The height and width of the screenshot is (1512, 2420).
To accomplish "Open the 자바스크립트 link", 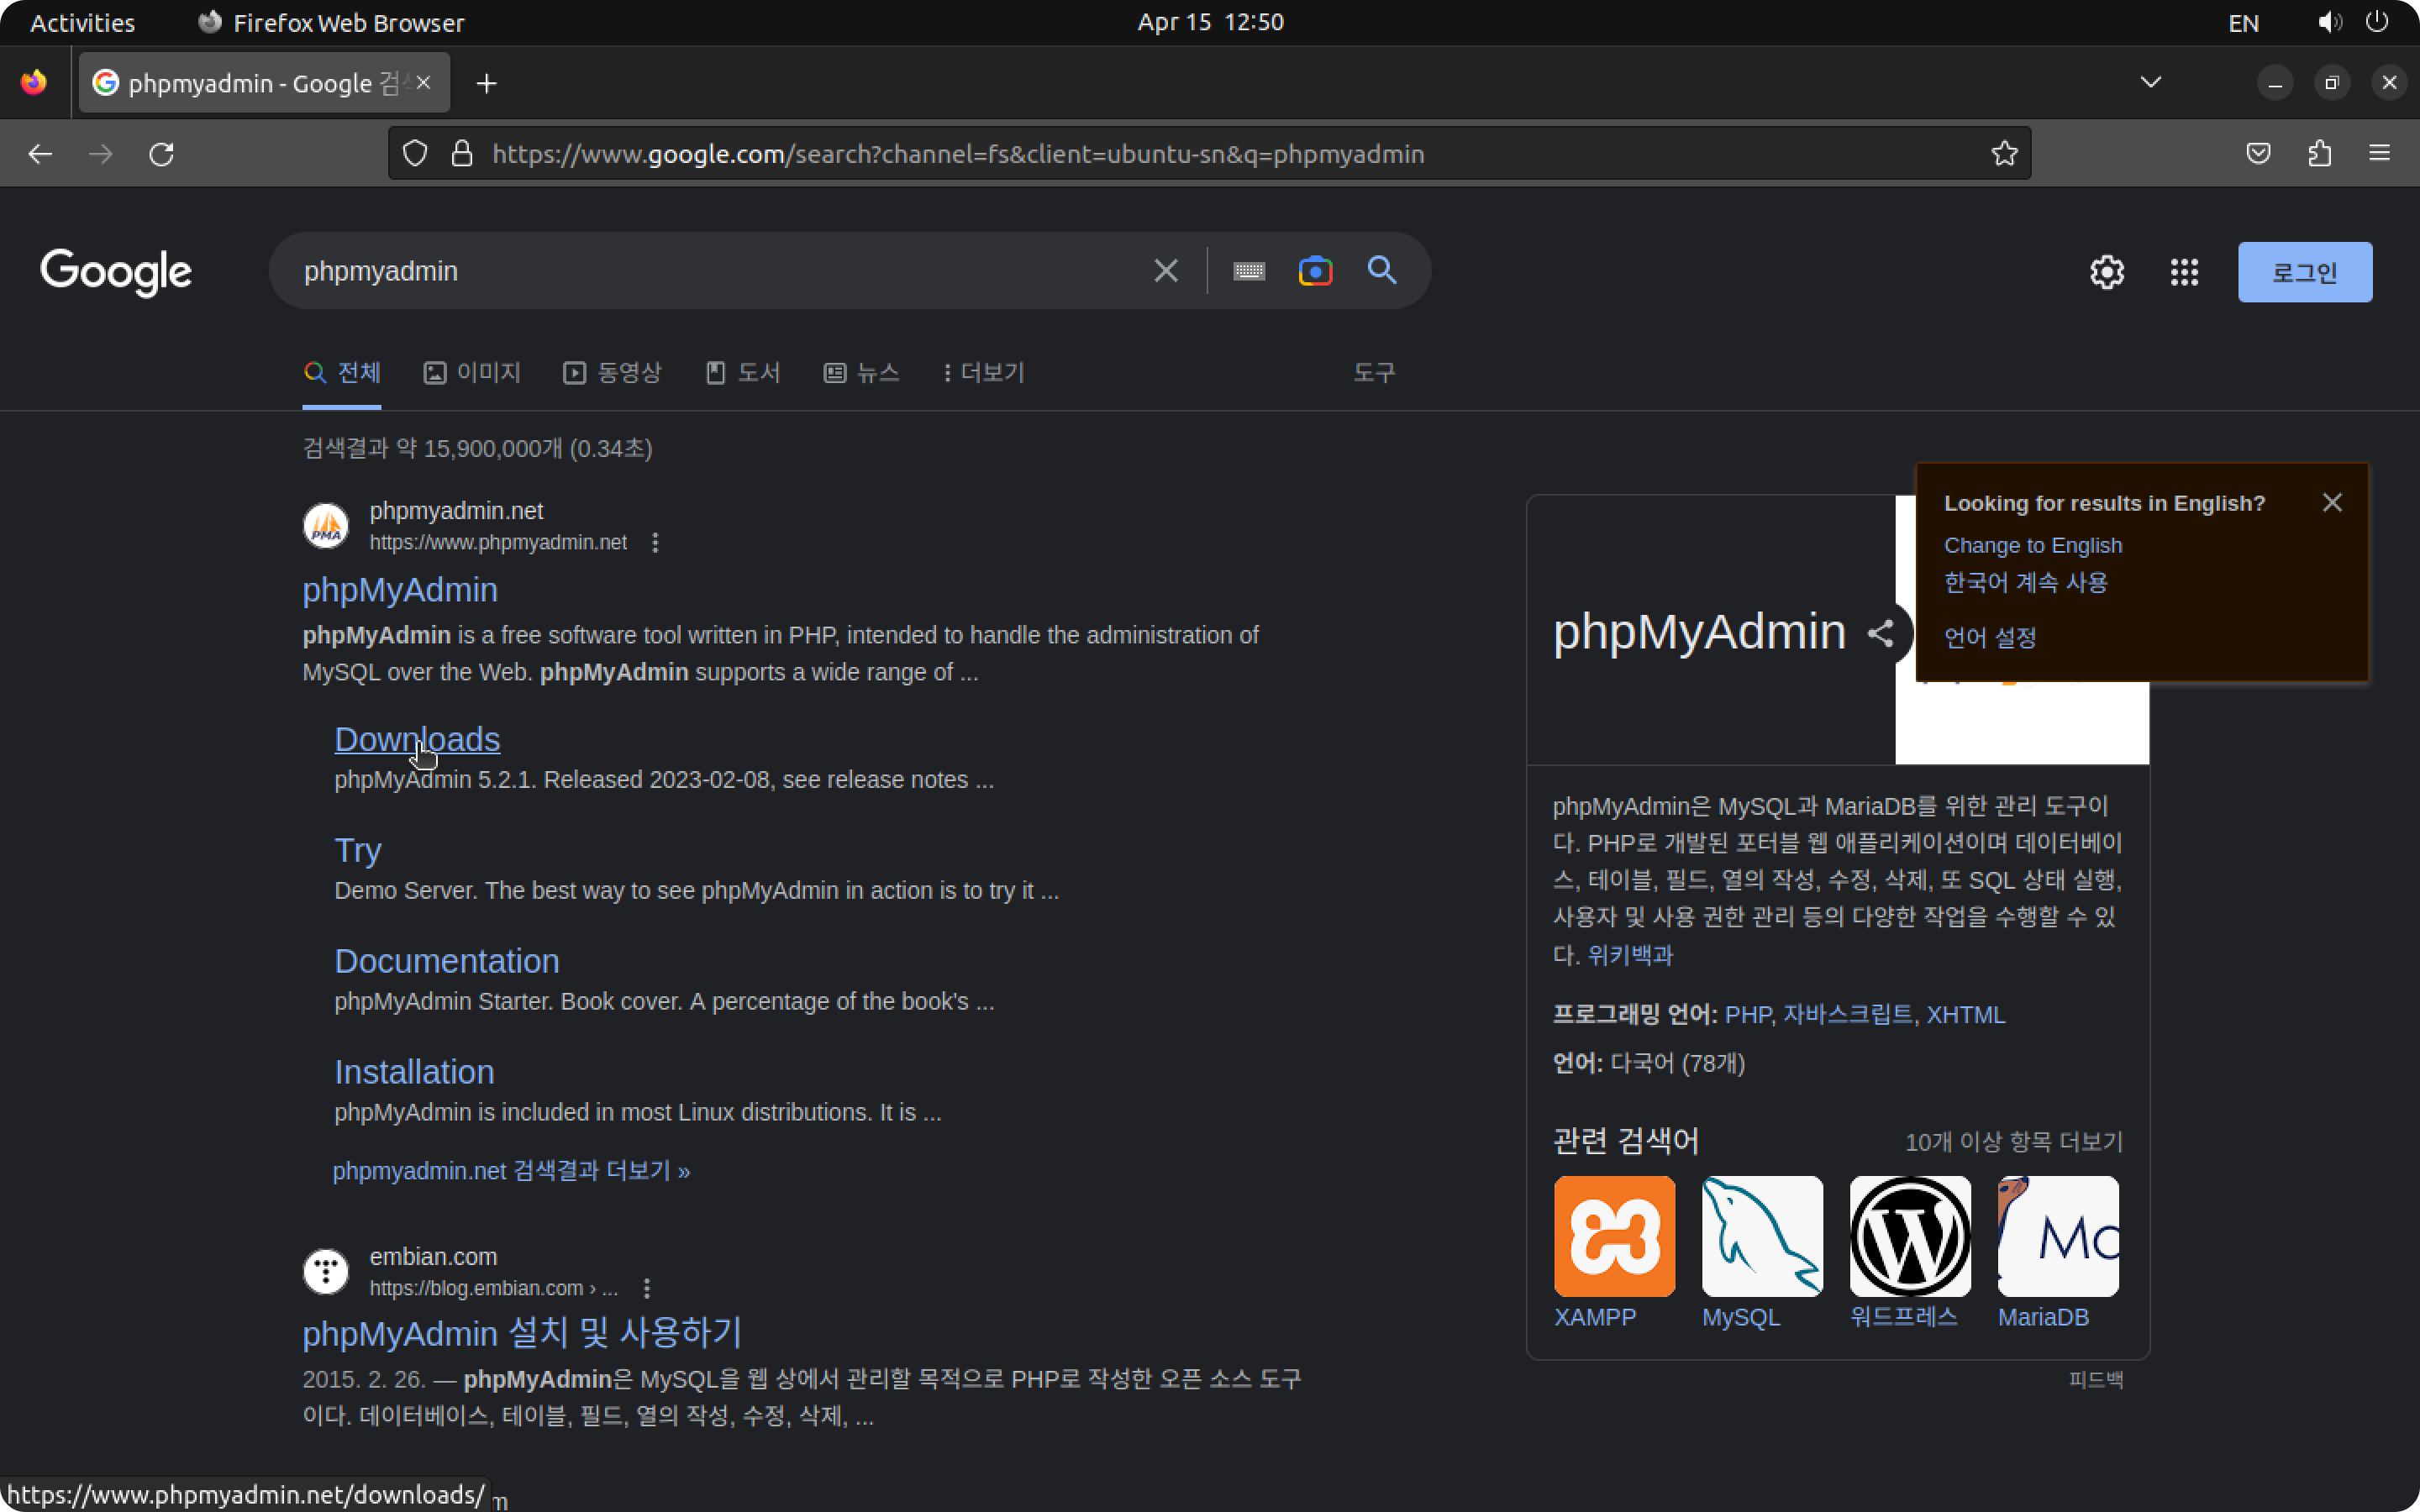I will point(1847,1014).
